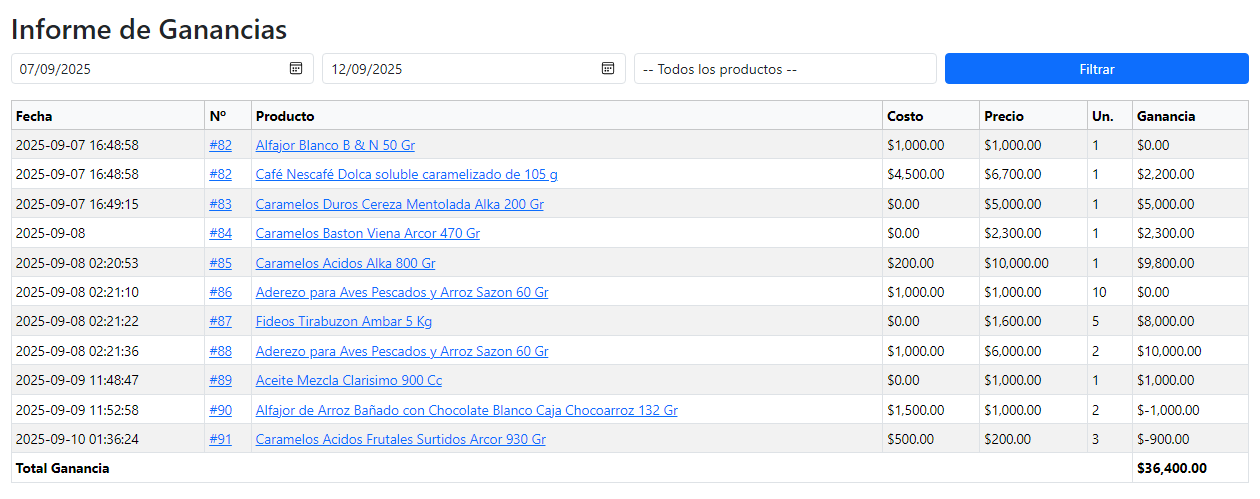Click the start date input field
Viewport: 1260px width, 499px height.
coord(150,69)
